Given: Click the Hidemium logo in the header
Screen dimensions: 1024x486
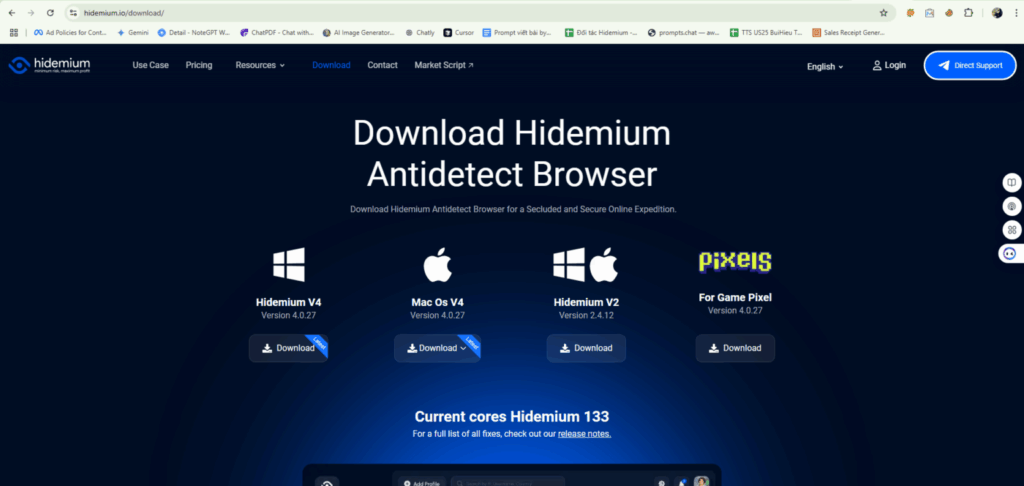Looking at the screenshot, I should pyautogui.click(x=49, y=65).
